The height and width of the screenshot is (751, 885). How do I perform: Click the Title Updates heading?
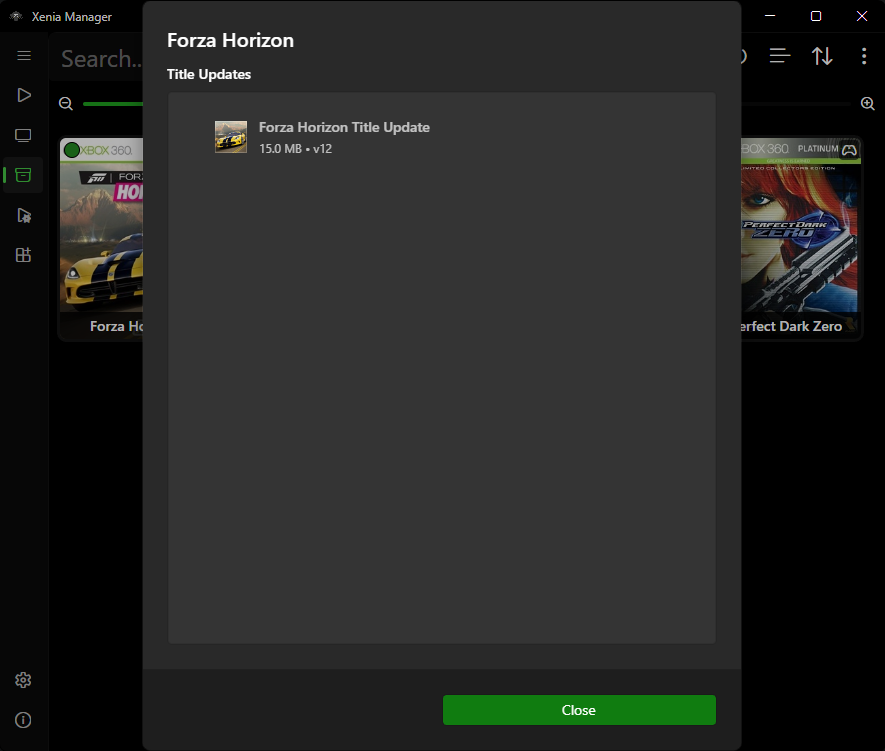[x=209, y=74]
